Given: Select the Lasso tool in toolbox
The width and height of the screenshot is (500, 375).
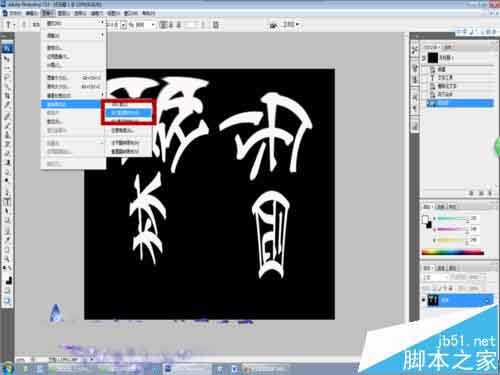Looking at the screenshot, I should point(7,77).
